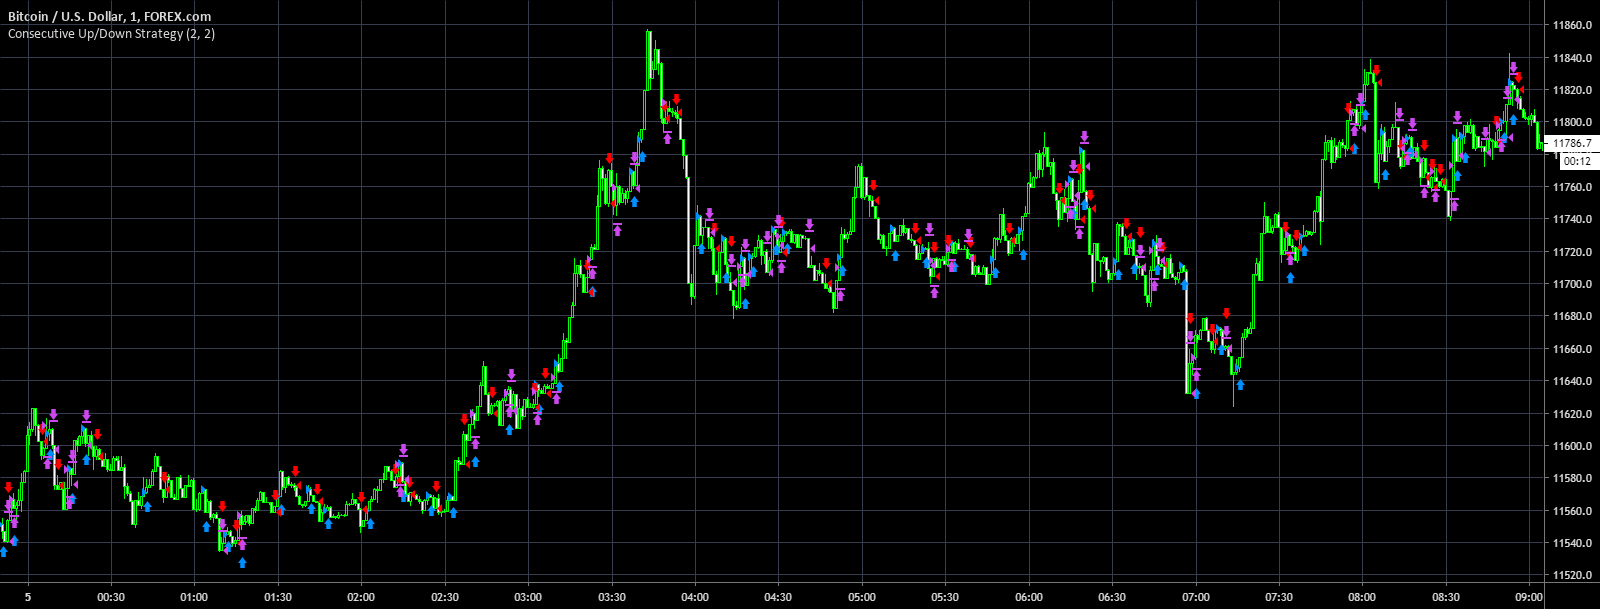The width and height of the screenshot is (1600, 609).
Task: Click the bar countdown timer 00:12
Action: [x=1577, y=161]
